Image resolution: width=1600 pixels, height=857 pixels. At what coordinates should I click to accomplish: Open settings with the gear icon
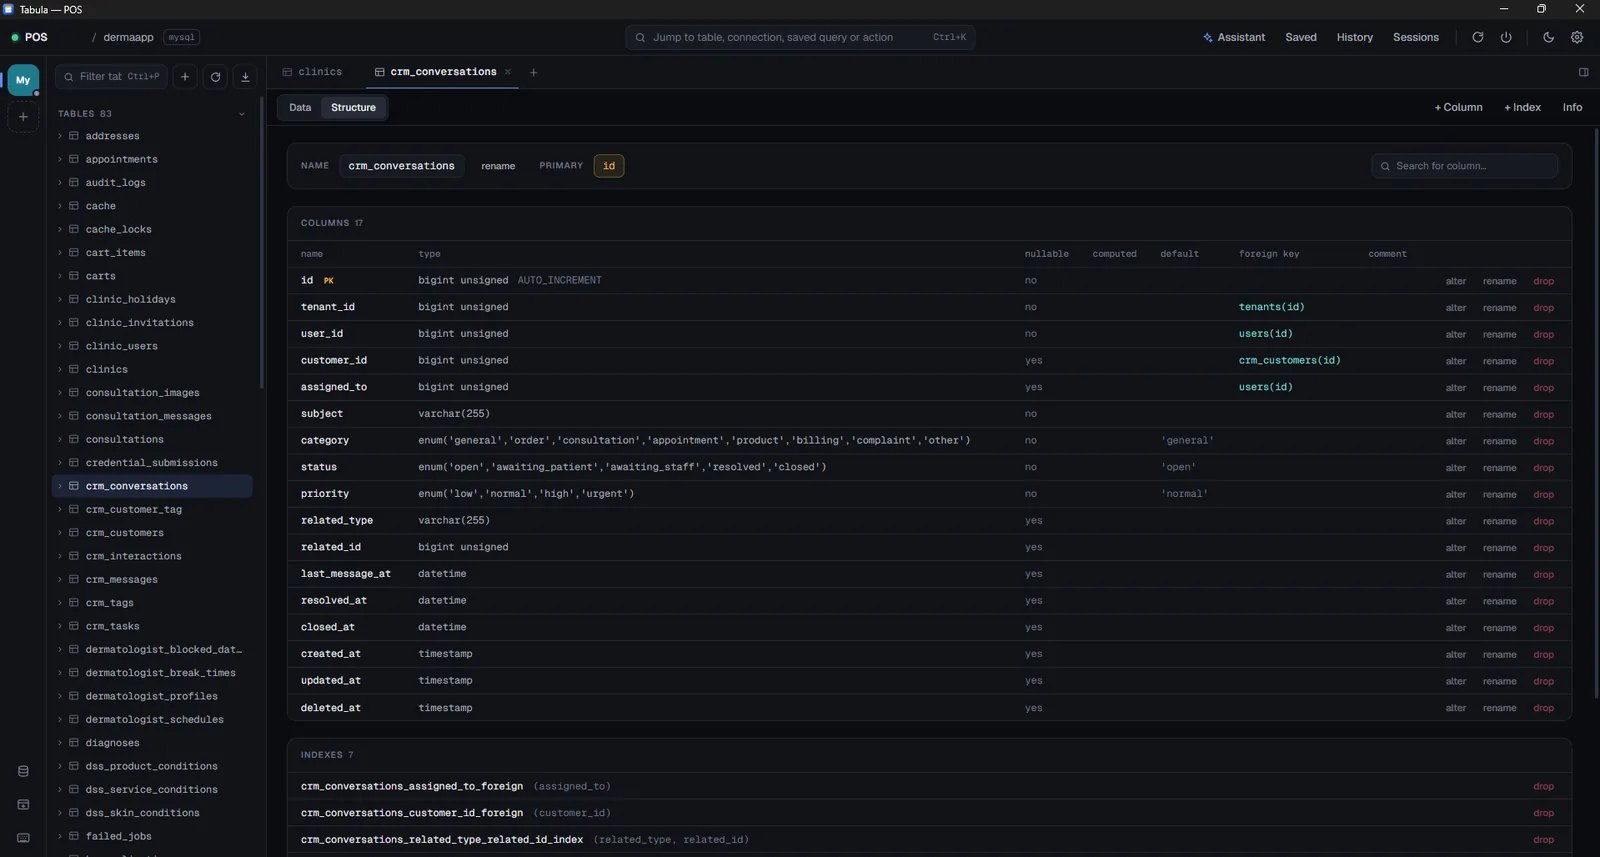(x=1577, y=37)
